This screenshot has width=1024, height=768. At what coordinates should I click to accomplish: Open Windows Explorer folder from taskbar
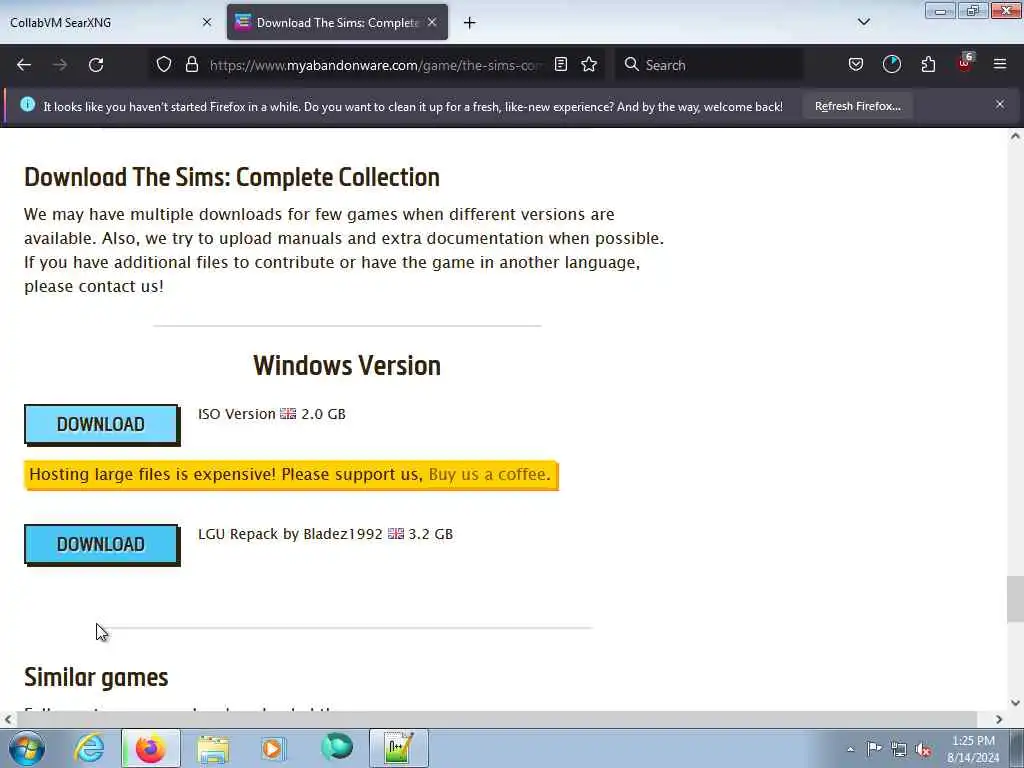(213, 748)
